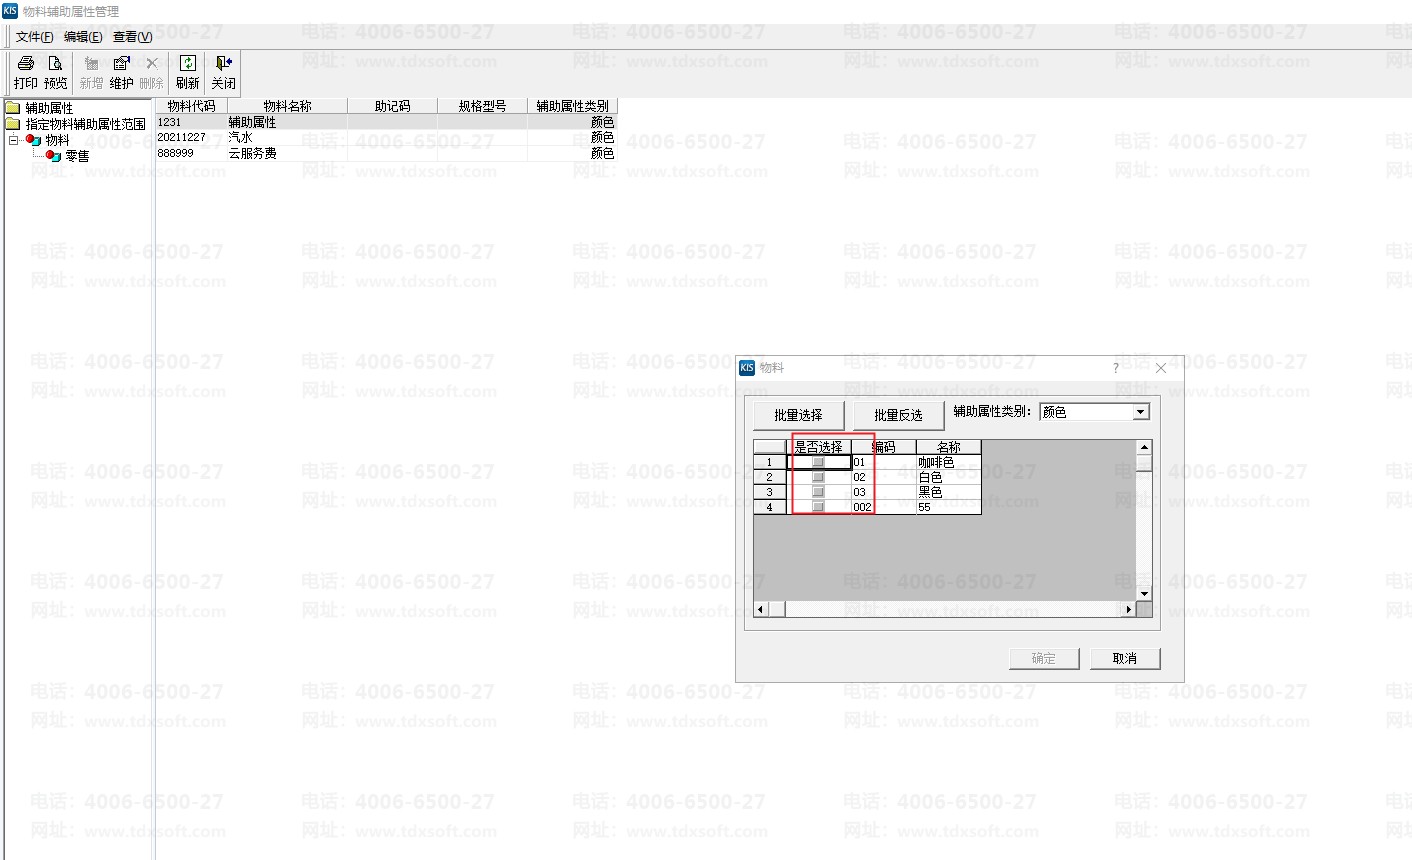This screenshot has width=1412, height=860.
Task: Click the 批量选择 button
Action: pos(798,415)
